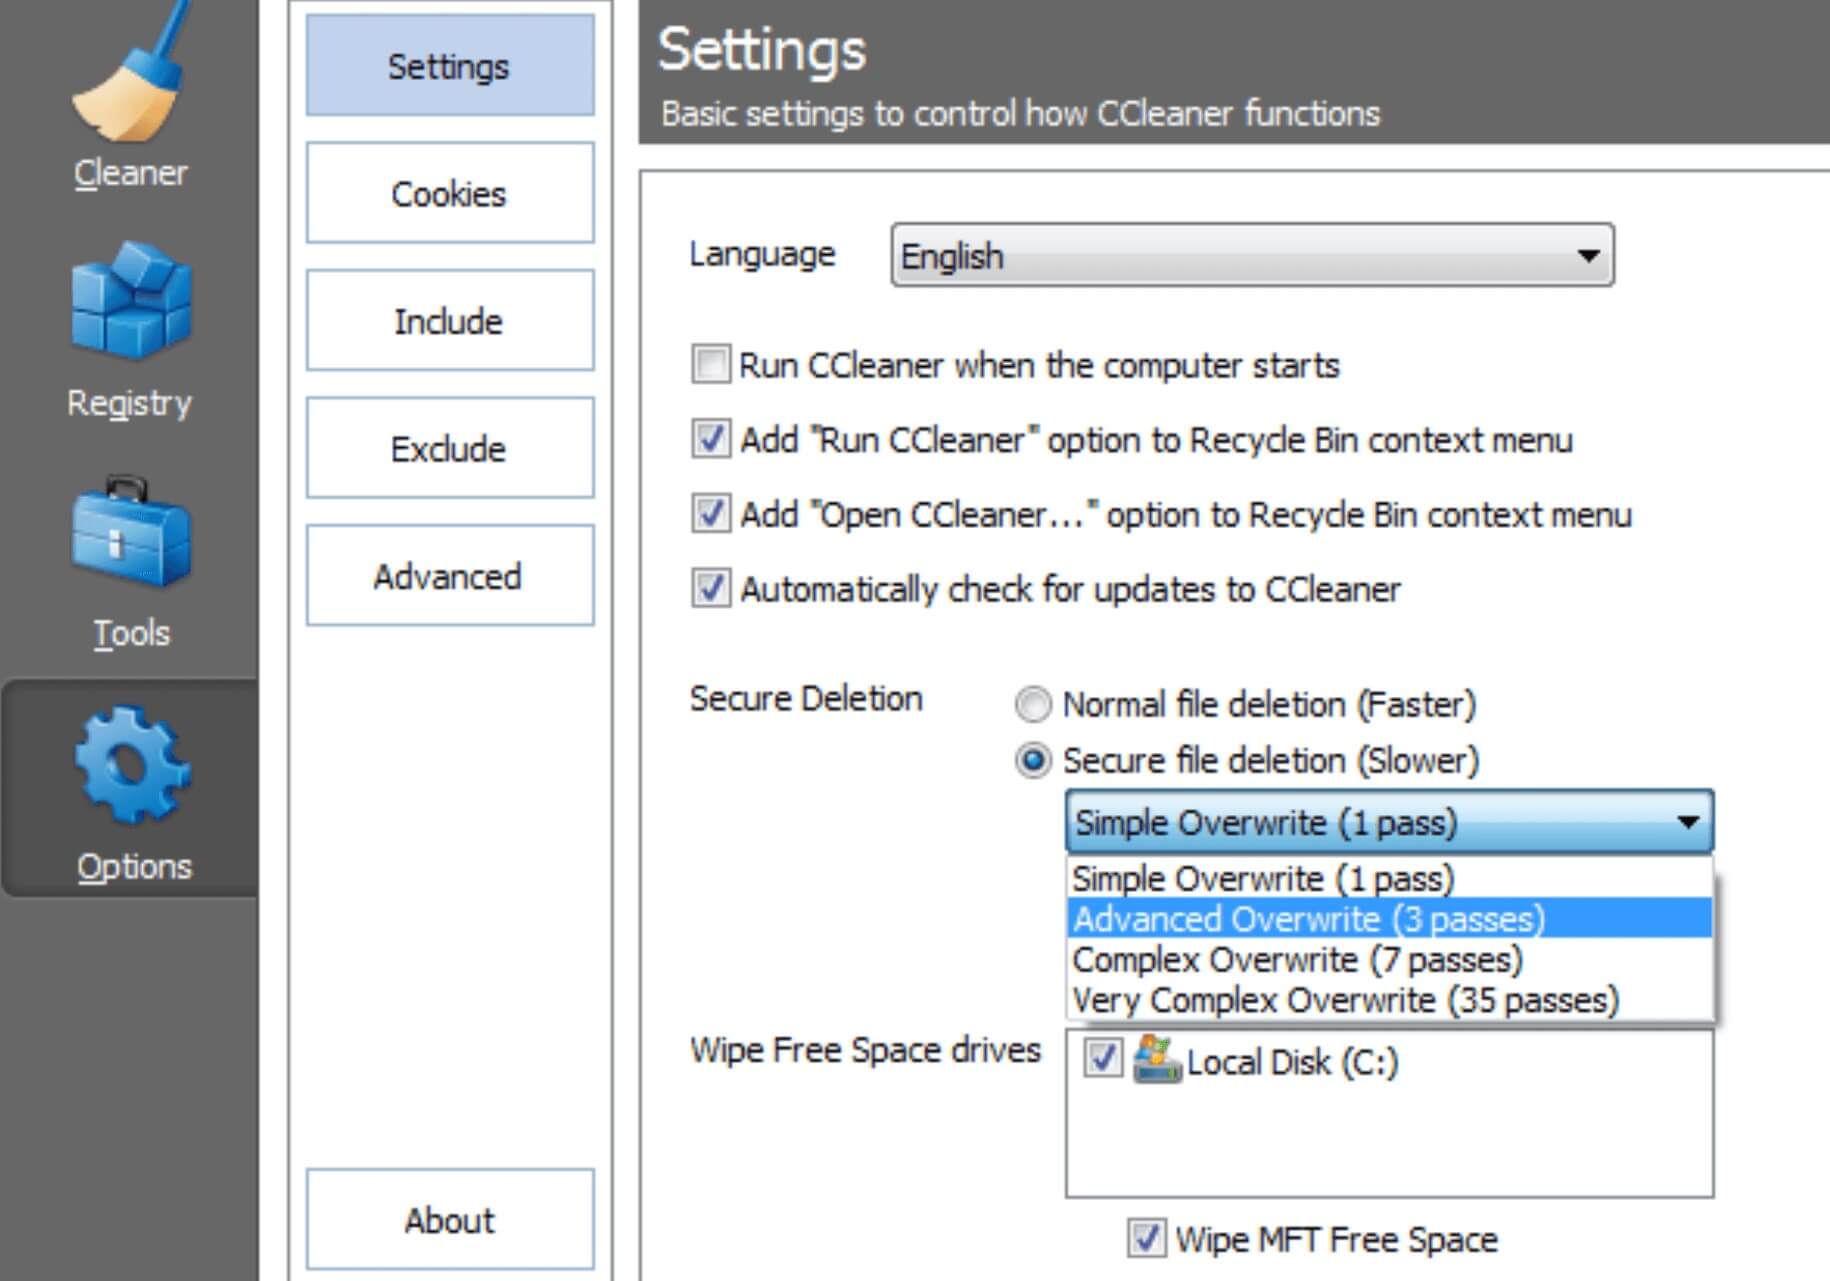Collapse the Simple Overwrite dropdown arrow

click(x=1688, y=822)
